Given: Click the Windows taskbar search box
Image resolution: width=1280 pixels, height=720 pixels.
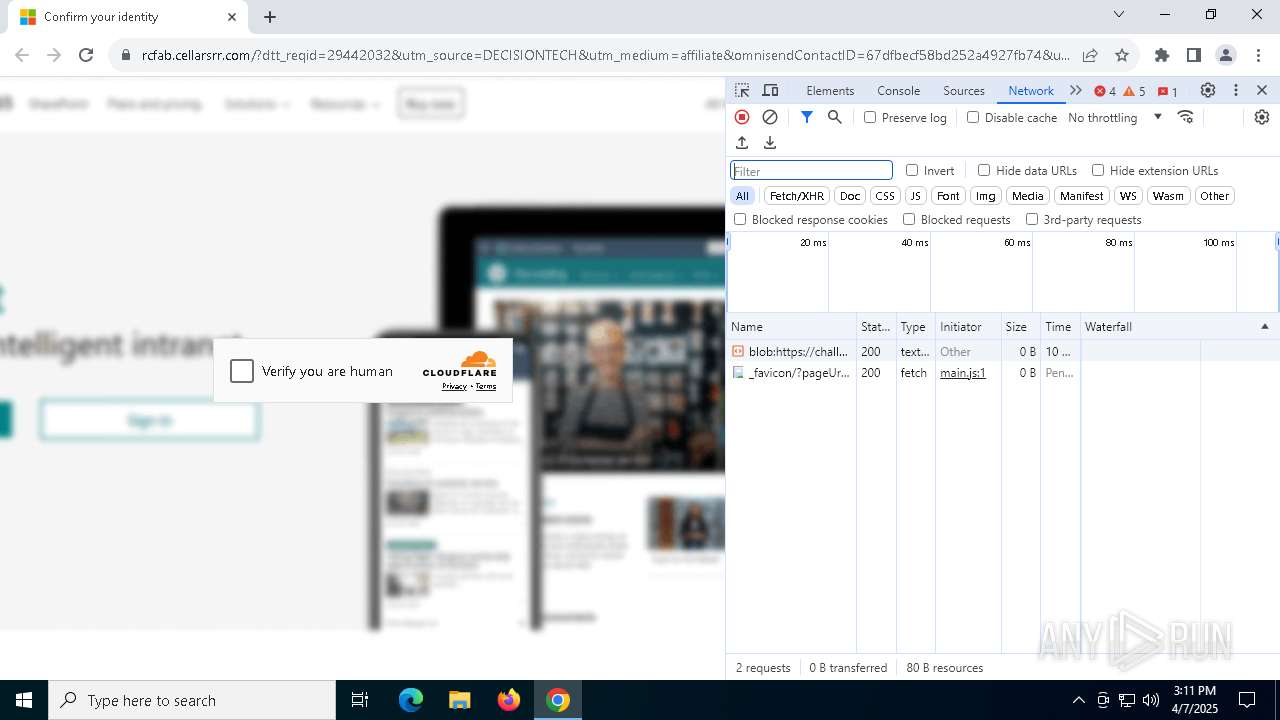Looking at the screenshot, I should [x=193, y=700].
